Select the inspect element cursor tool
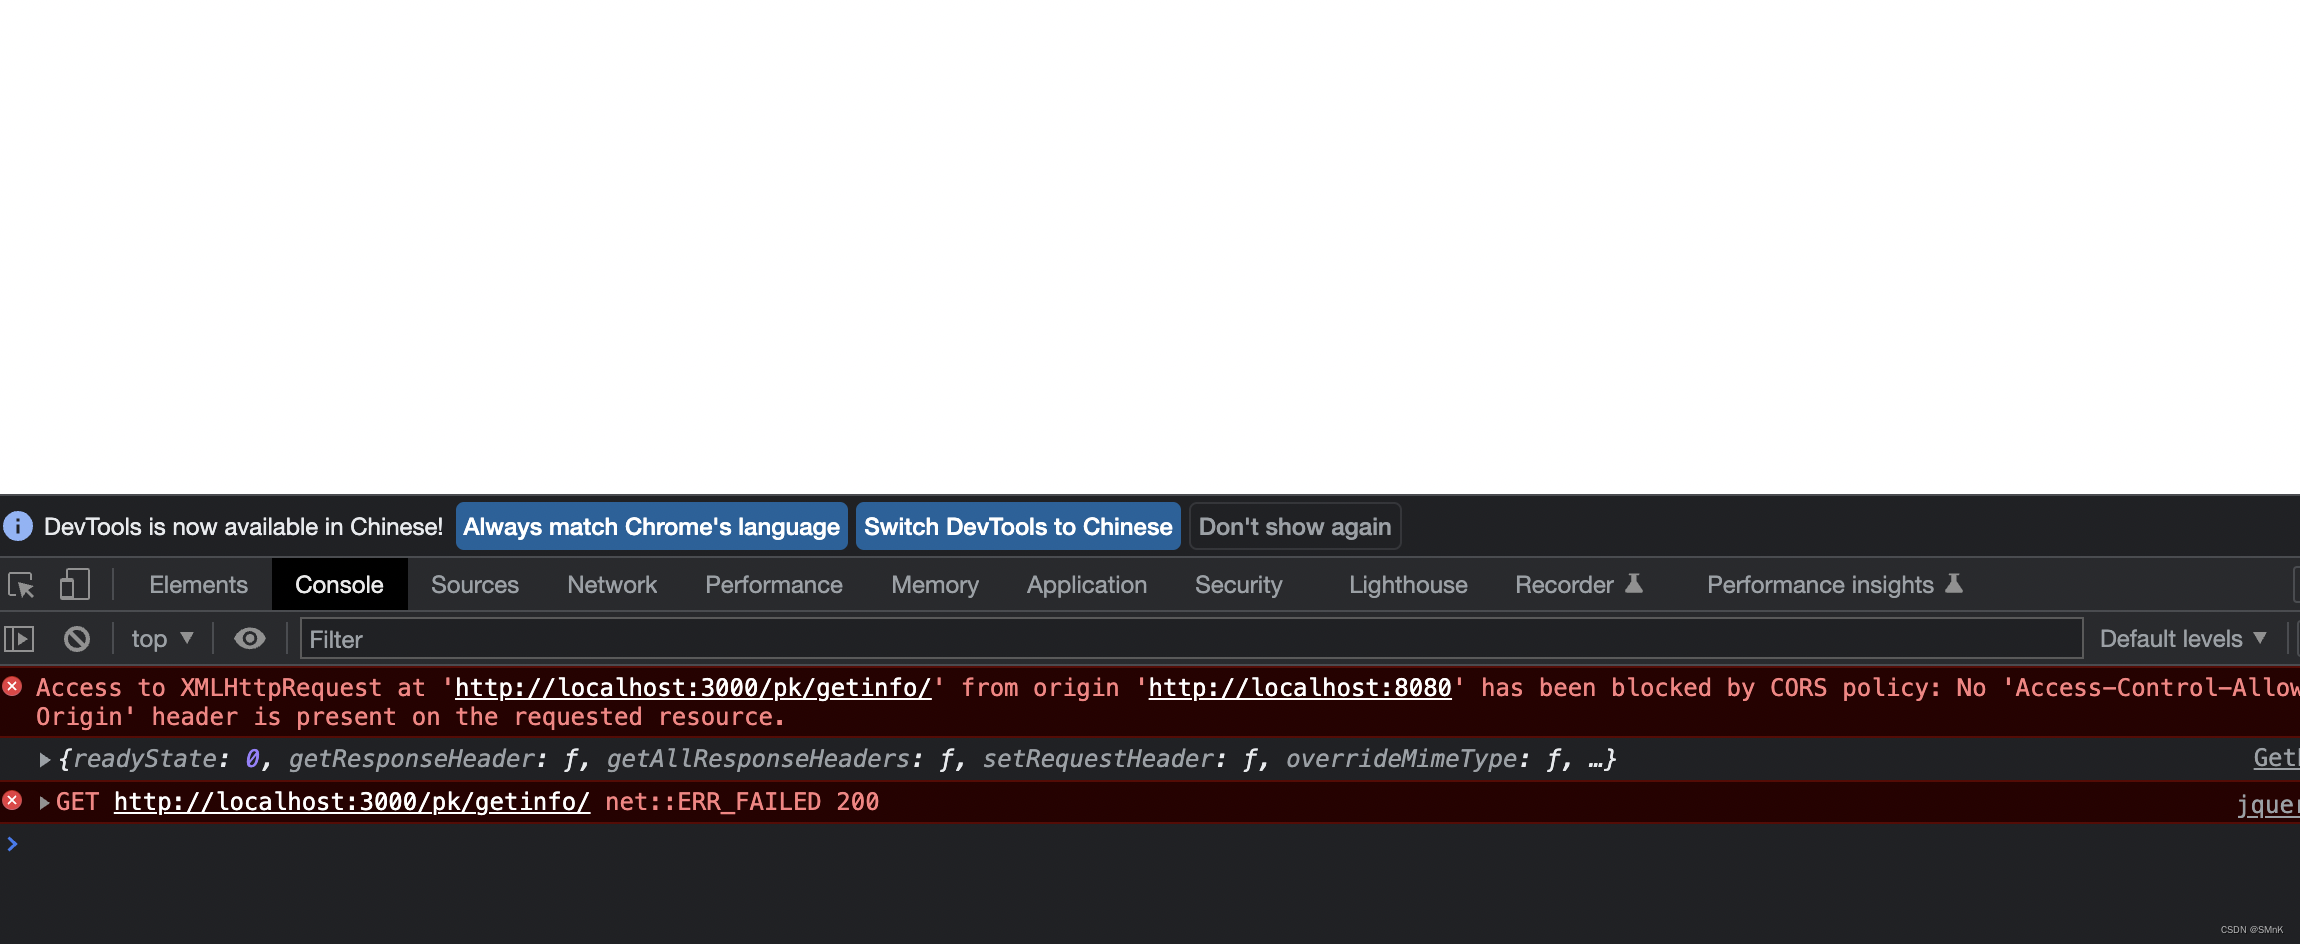 click(21, 585)
